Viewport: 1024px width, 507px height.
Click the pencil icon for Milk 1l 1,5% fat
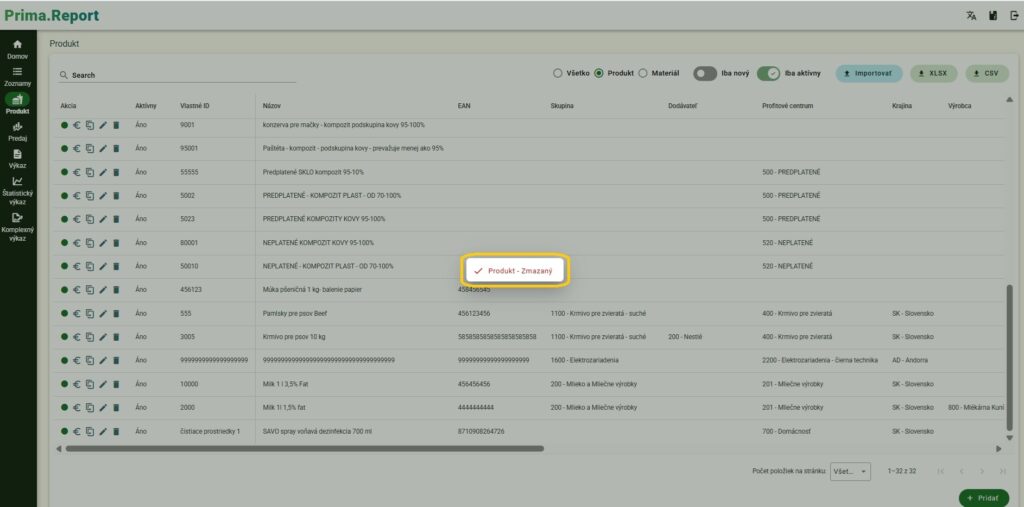coord(102,407)
